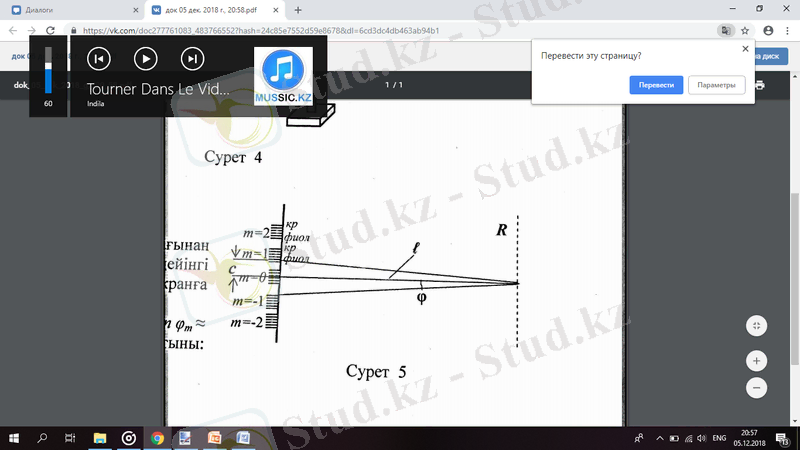Viewport: 800px width, 450px height.
Task: Show hidden system tray icons
Action: tap(660, 438)
